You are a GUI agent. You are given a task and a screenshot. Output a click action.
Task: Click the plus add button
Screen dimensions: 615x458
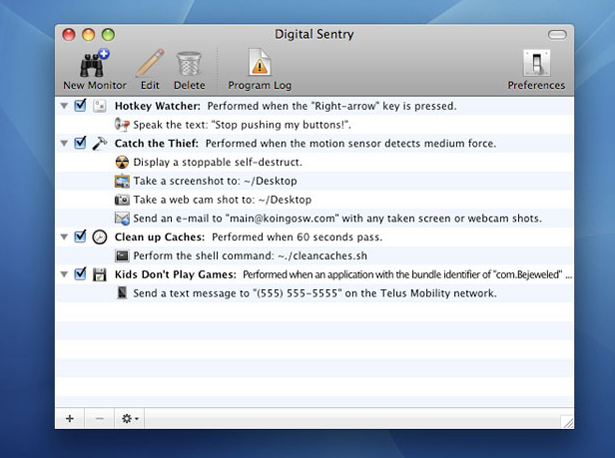pyautogui.click(x=70, y=419)
